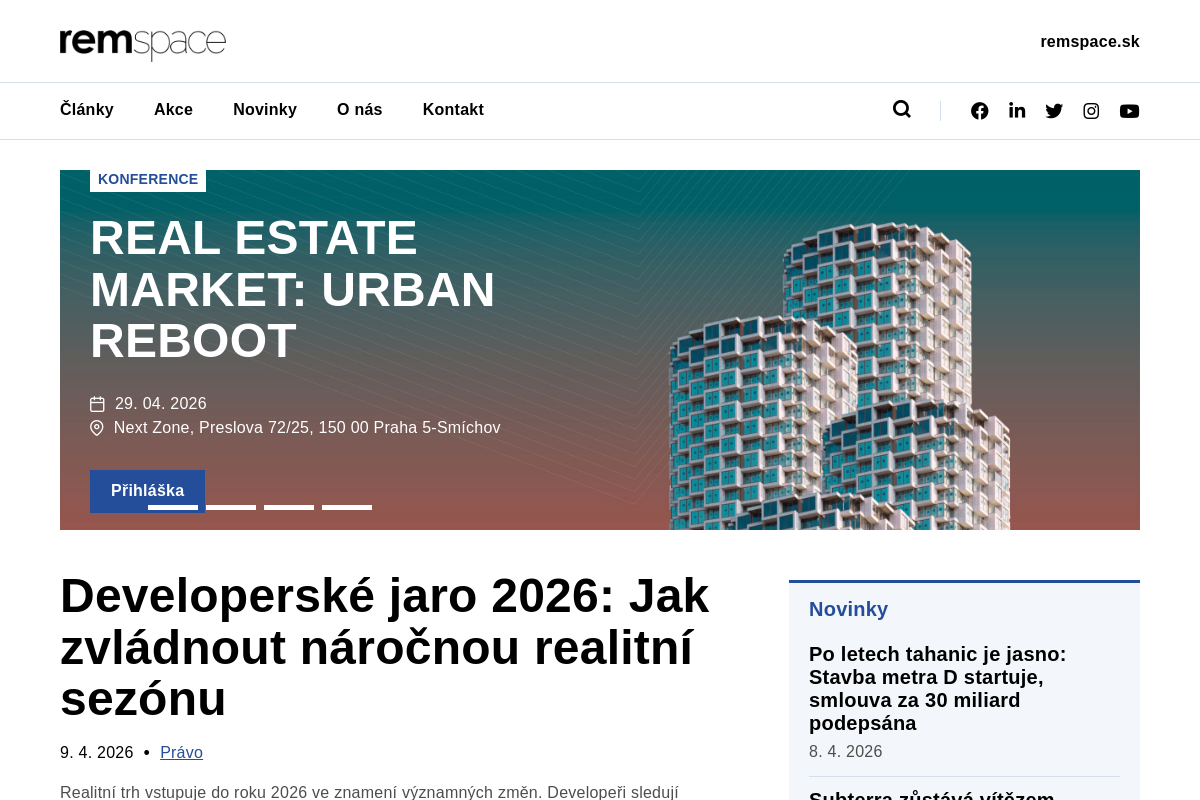Visit the Facebook page icon
The height and width of the screenshot is (800, 1200).
(980, 111)
